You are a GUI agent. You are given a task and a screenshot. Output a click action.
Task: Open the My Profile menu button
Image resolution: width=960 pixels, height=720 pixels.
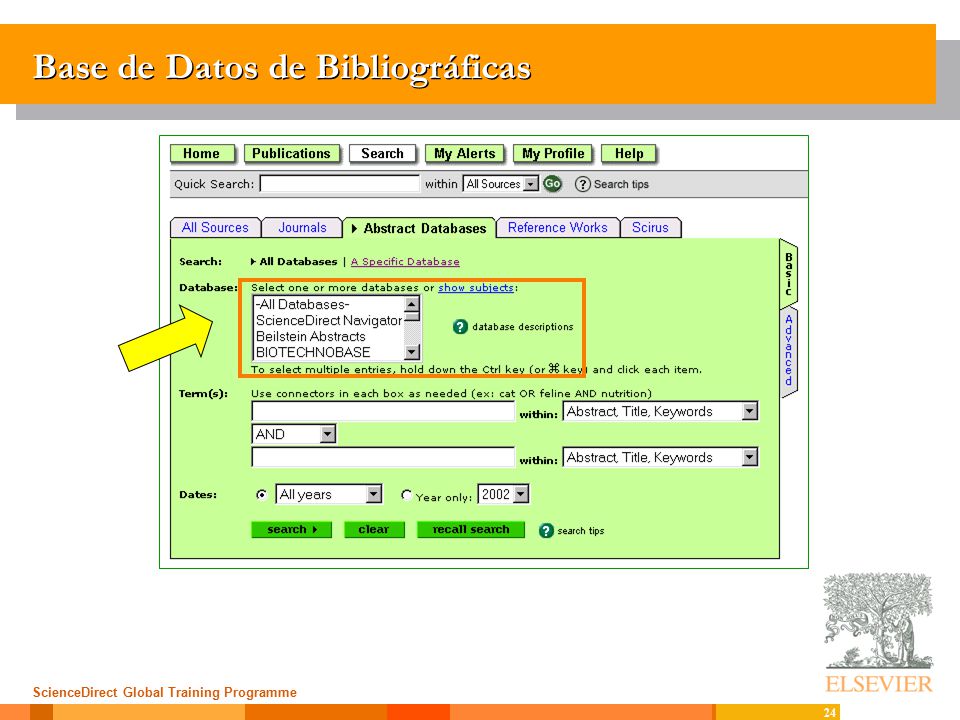pyautogui.click(x=553, y=154)
